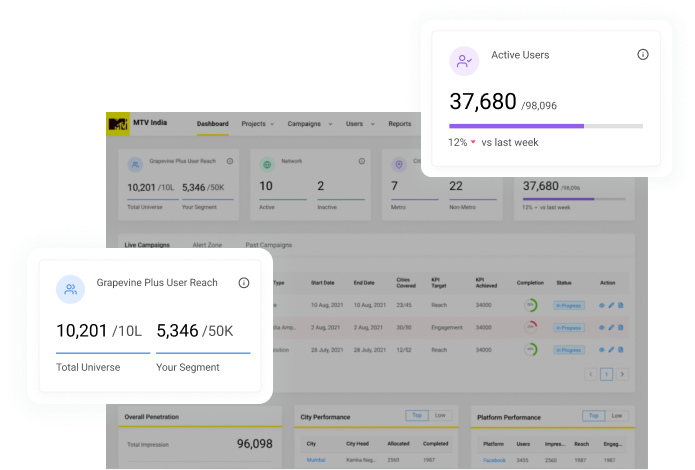Click the End Date column header
This screenshot has height=470, width=695.
[x=364, y=283]
